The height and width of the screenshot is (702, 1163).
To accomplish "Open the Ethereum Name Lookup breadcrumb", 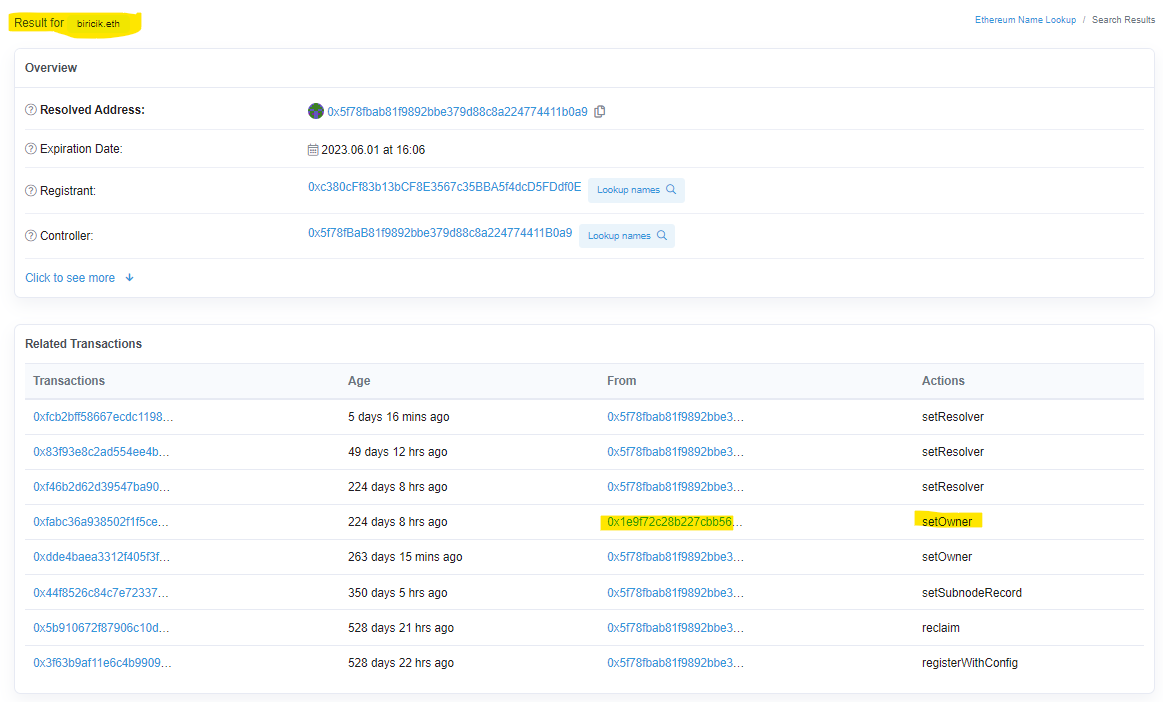I will (1026, 19).
